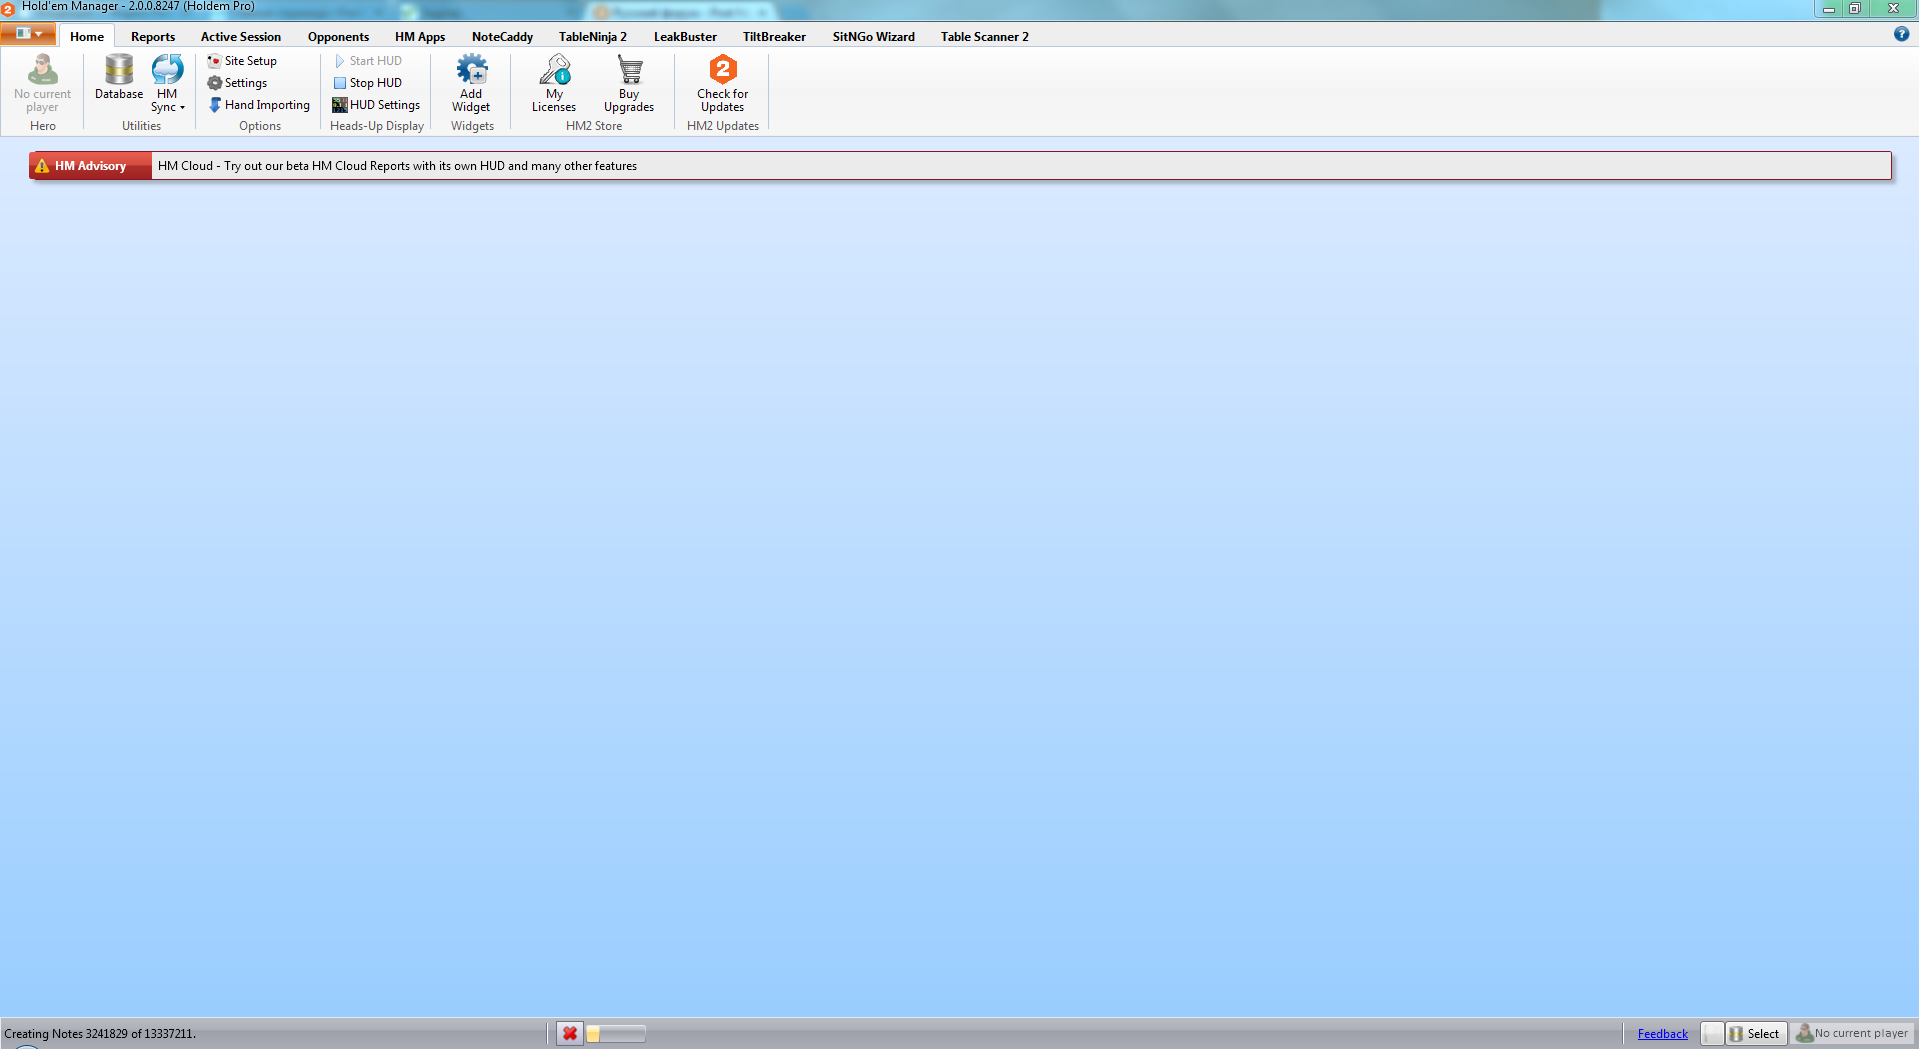Open Site Setup options
Viewport: 1919px width, 1049px height.
coord(242,61)
